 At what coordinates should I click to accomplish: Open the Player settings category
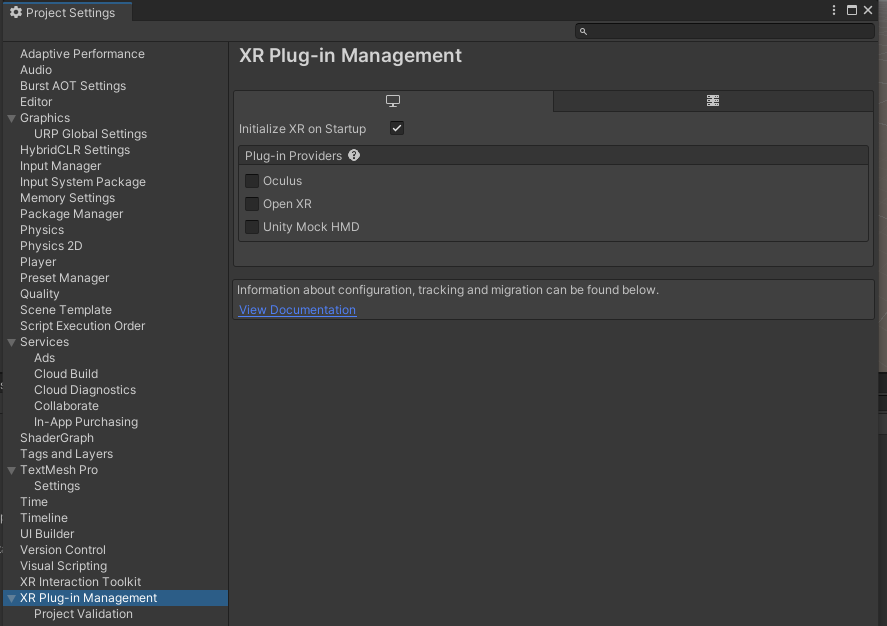pos(38,262)
